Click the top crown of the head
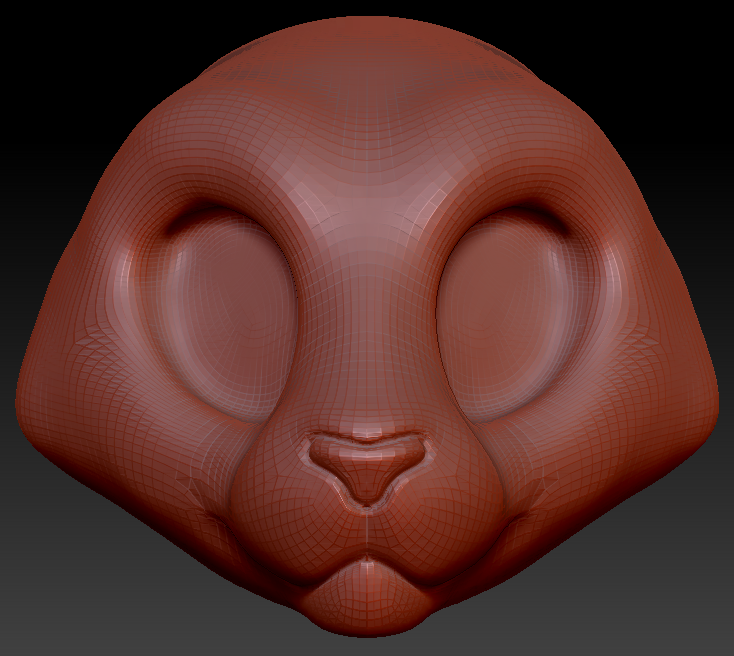Screen dimensions: 734x656 [367, 50]
